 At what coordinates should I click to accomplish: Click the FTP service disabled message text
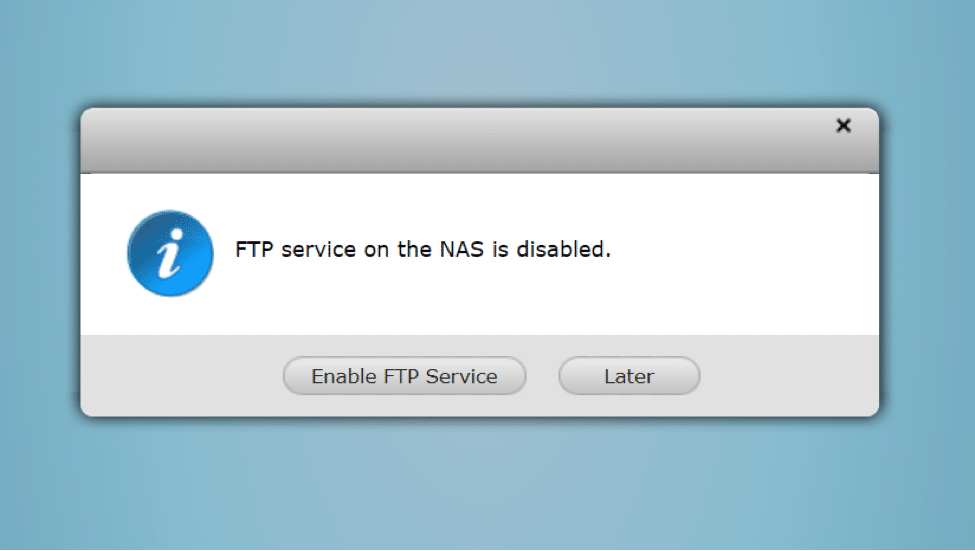[x=423, y=249]
